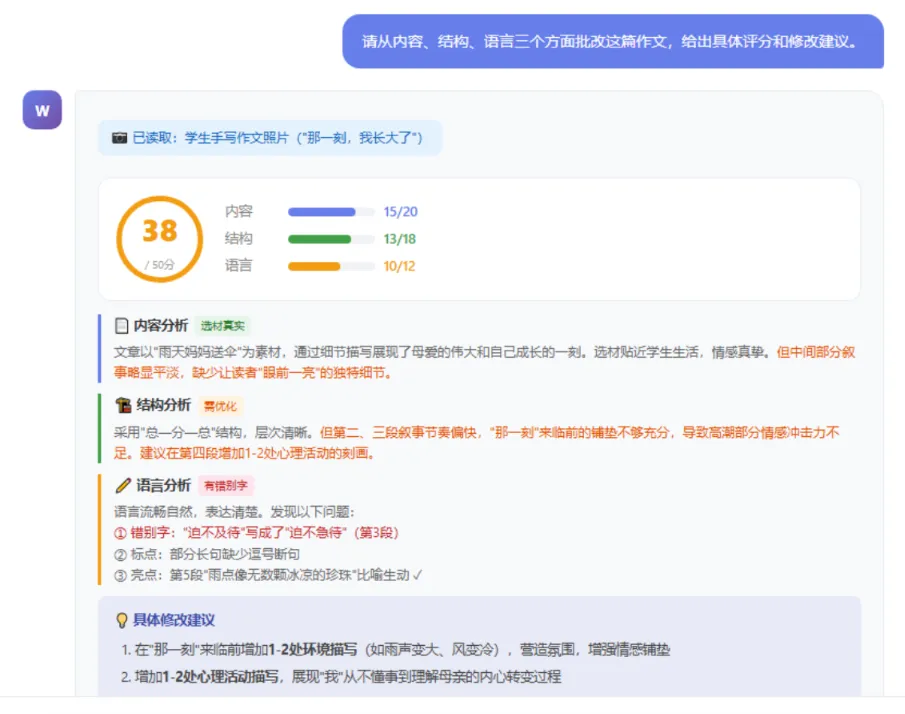Click the / 50分 label under the score
905x714 pixels.
click(x=159, y=265)
